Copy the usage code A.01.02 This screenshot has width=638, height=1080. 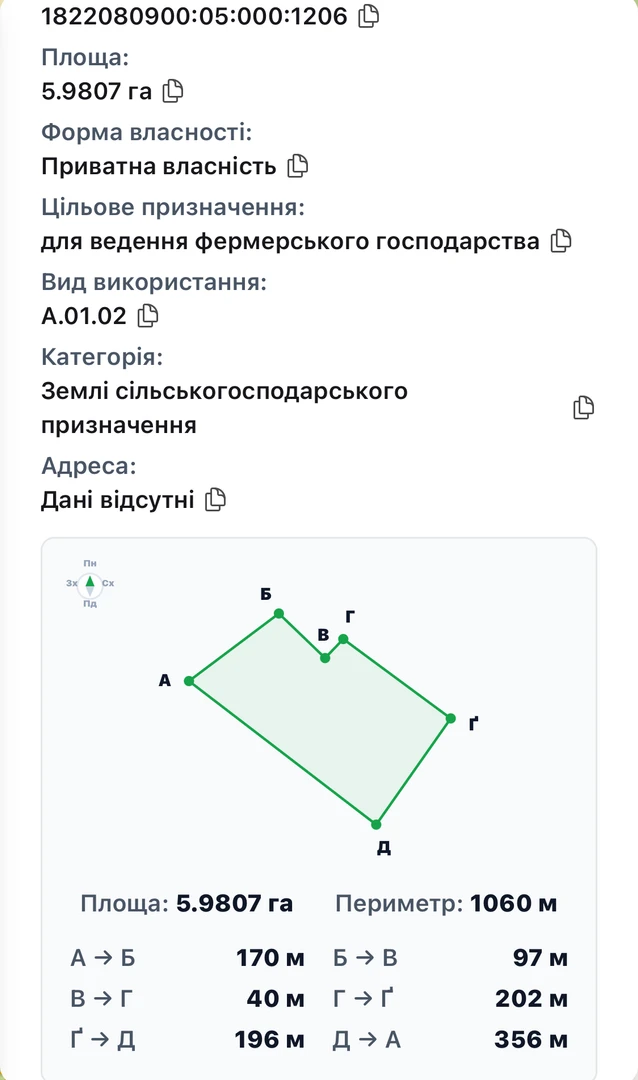147,316
